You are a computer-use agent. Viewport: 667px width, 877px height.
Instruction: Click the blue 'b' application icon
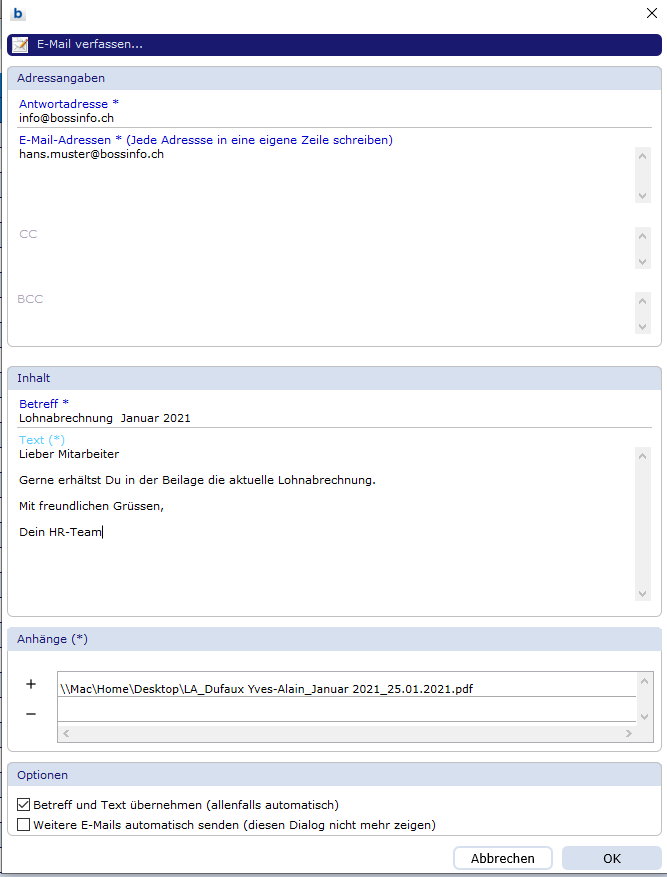18,14
